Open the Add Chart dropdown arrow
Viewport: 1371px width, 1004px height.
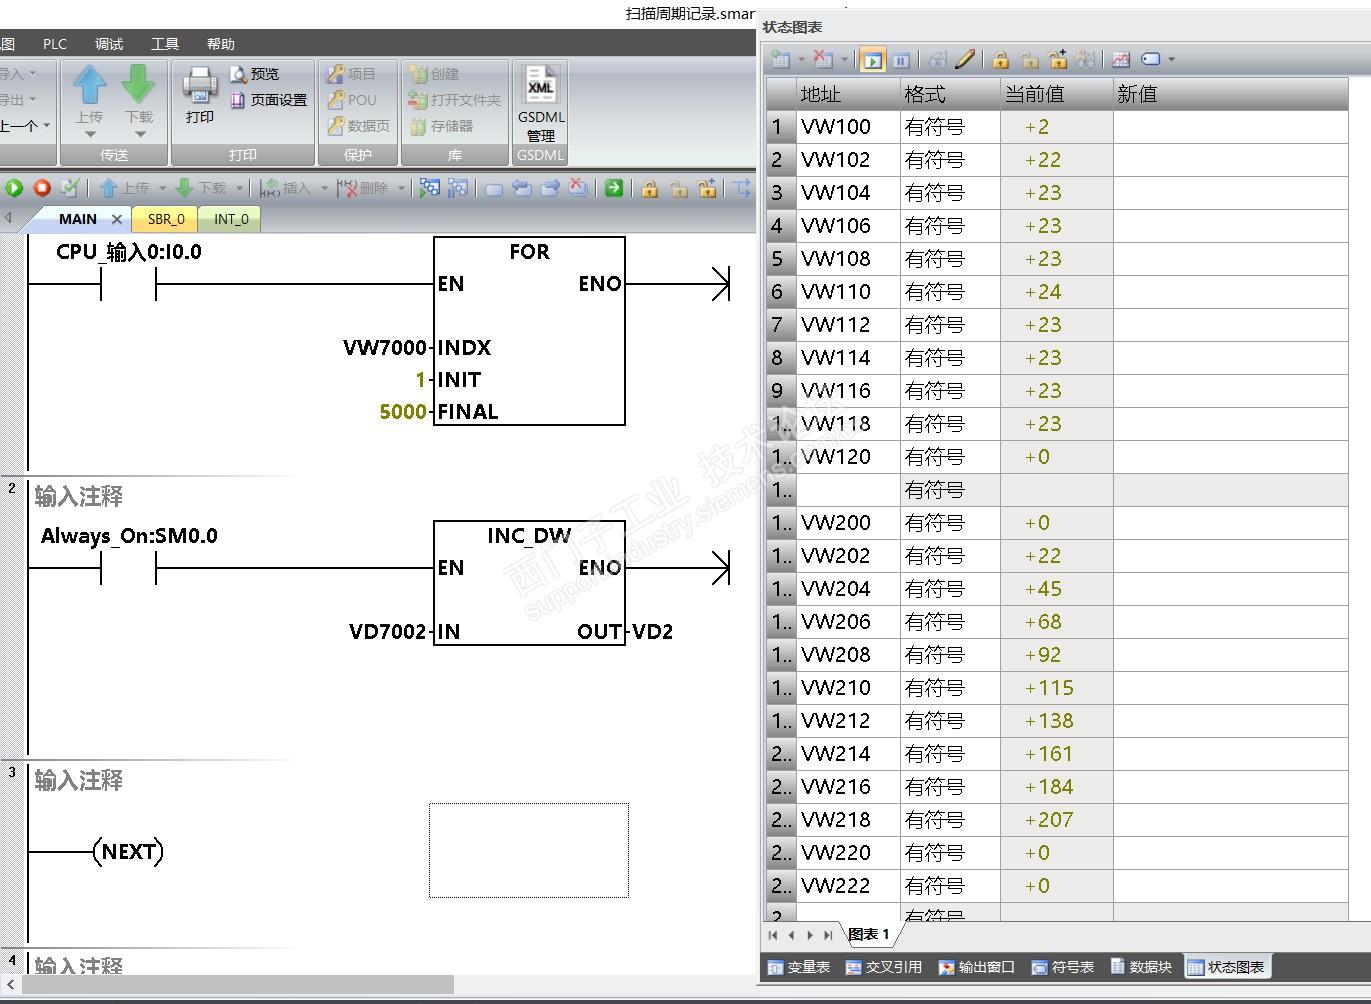coord(801,60)
